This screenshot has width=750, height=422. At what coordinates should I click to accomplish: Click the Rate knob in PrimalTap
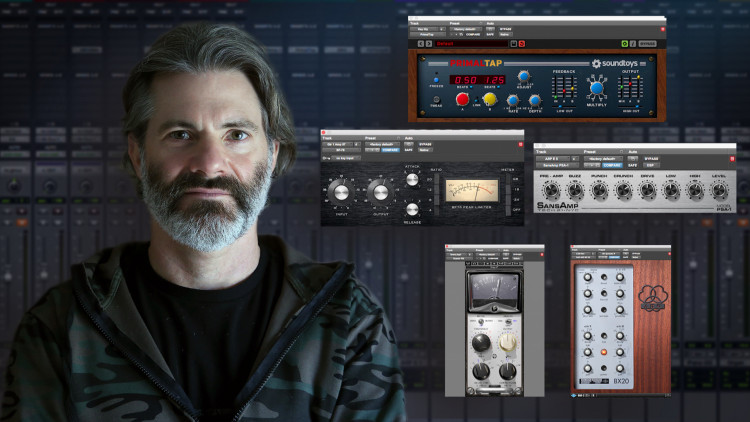point(513,100)
